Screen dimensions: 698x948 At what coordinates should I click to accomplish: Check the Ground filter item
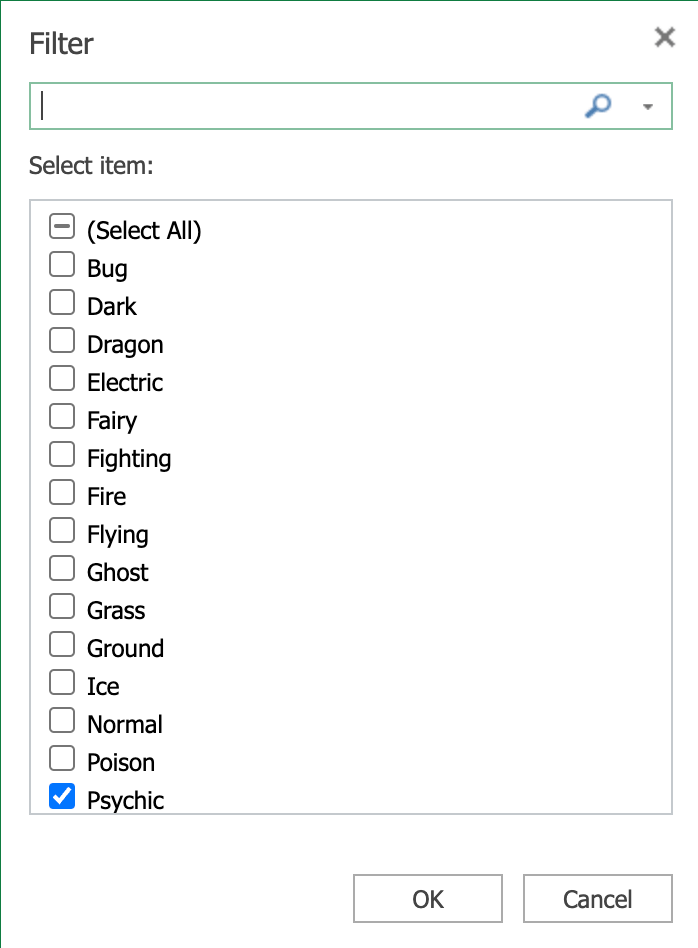tap(62, 644)
